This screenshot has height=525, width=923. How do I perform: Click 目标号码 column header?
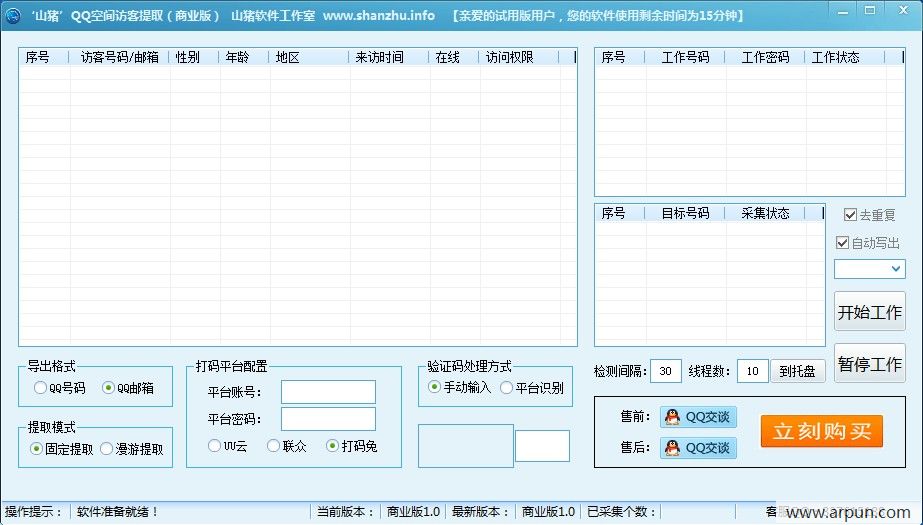pos(686,213)
